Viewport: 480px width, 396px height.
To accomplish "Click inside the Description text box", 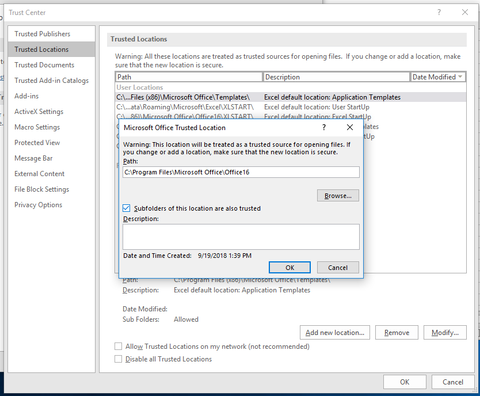I will 241,237.
